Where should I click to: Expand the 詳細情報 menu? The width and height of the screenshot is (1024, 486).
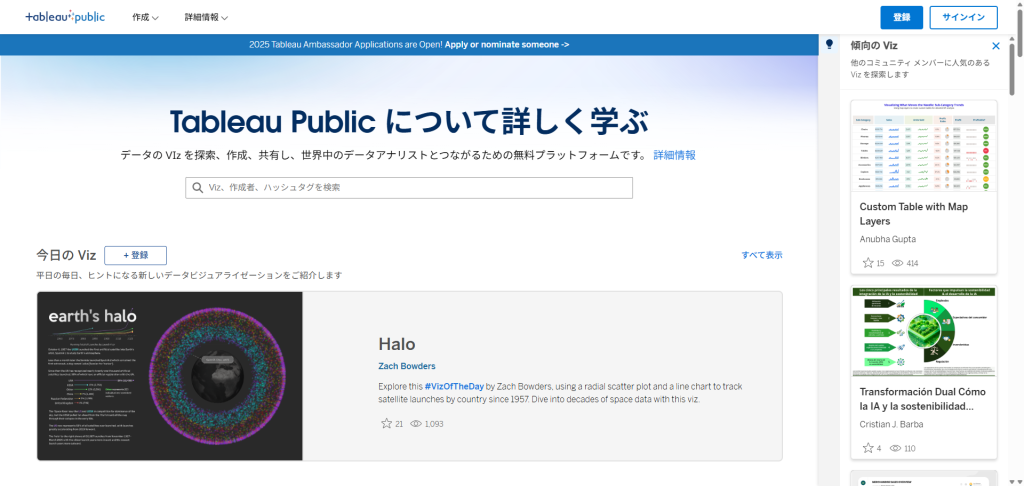click(206, 18)
